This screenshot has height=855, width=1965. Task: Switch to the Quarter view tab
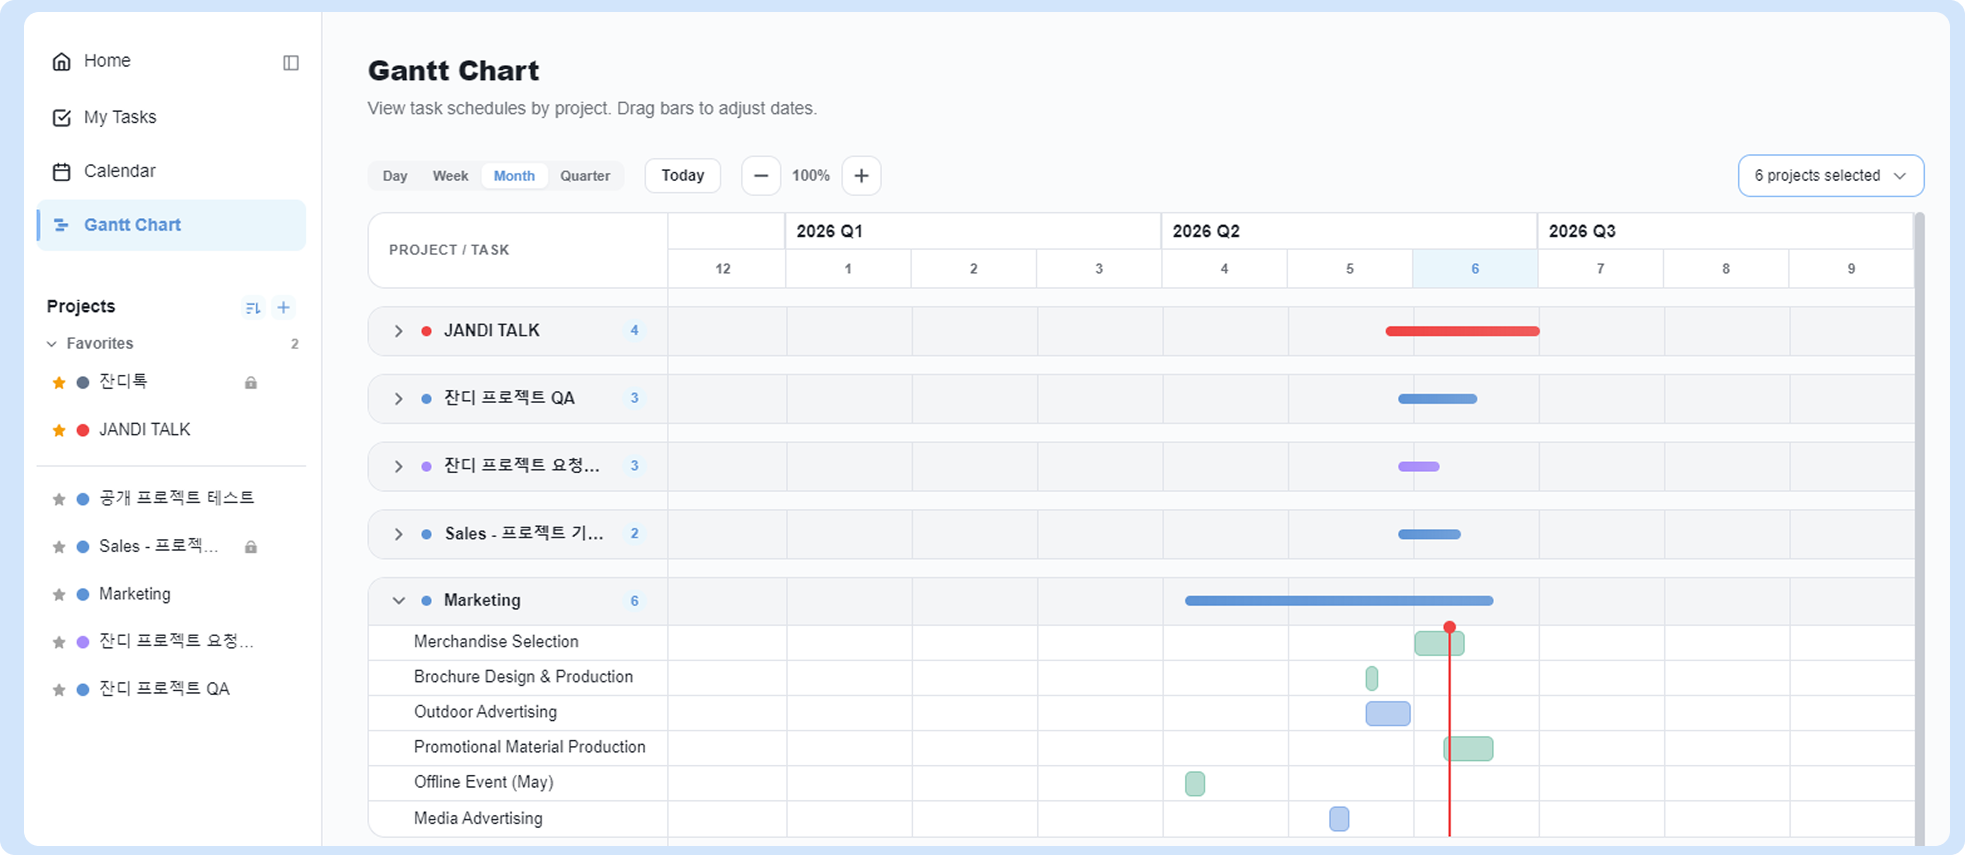(x=585, y=176)
